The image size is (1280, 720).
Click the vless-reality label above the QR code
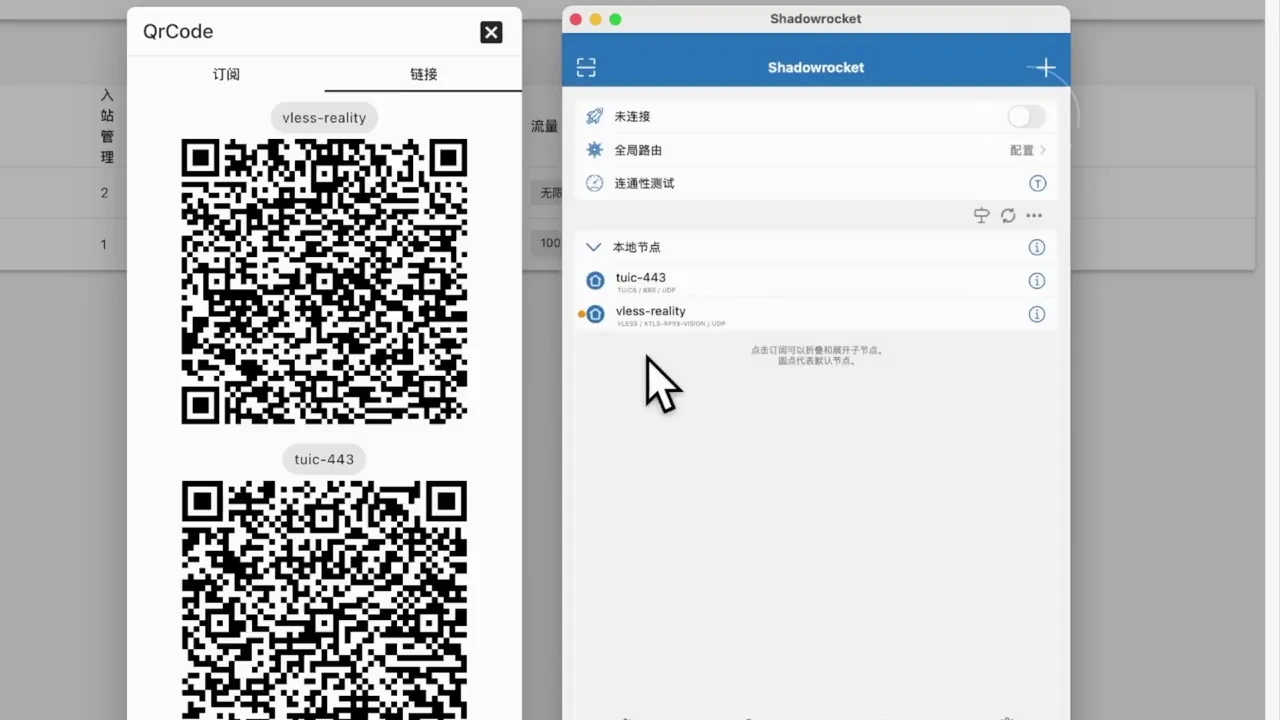click(x=324, y=118)
